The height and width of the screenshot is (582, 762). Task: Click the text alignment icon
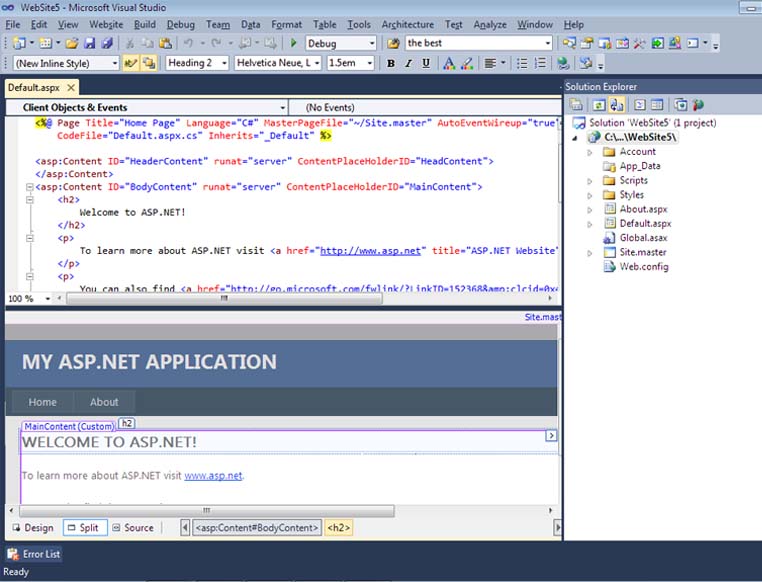click(491, 63)
